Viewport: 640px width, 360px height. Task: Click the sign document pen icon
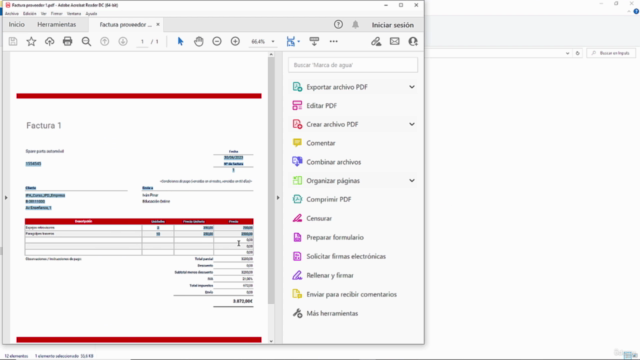pos(376,41)
